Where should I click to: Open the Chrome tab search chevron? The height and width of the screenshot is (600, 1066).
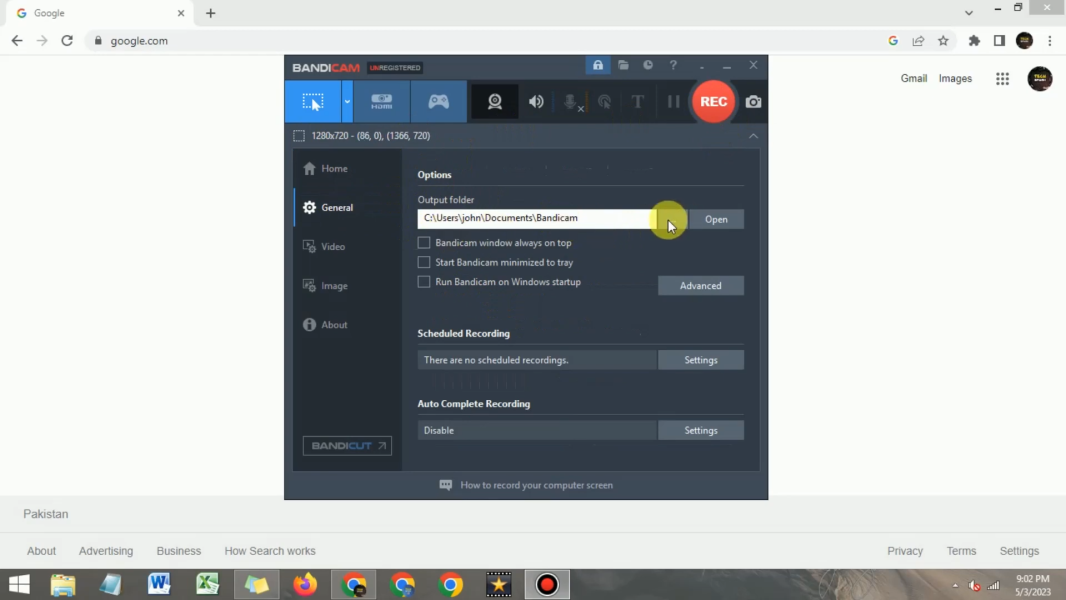969,13
